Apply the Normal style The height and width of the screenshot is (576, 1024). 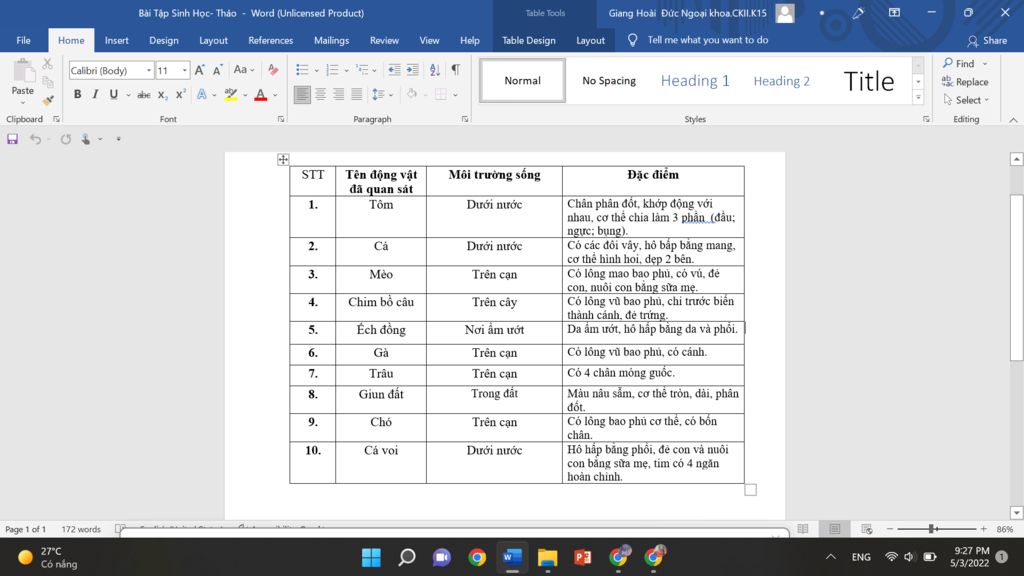522,80
